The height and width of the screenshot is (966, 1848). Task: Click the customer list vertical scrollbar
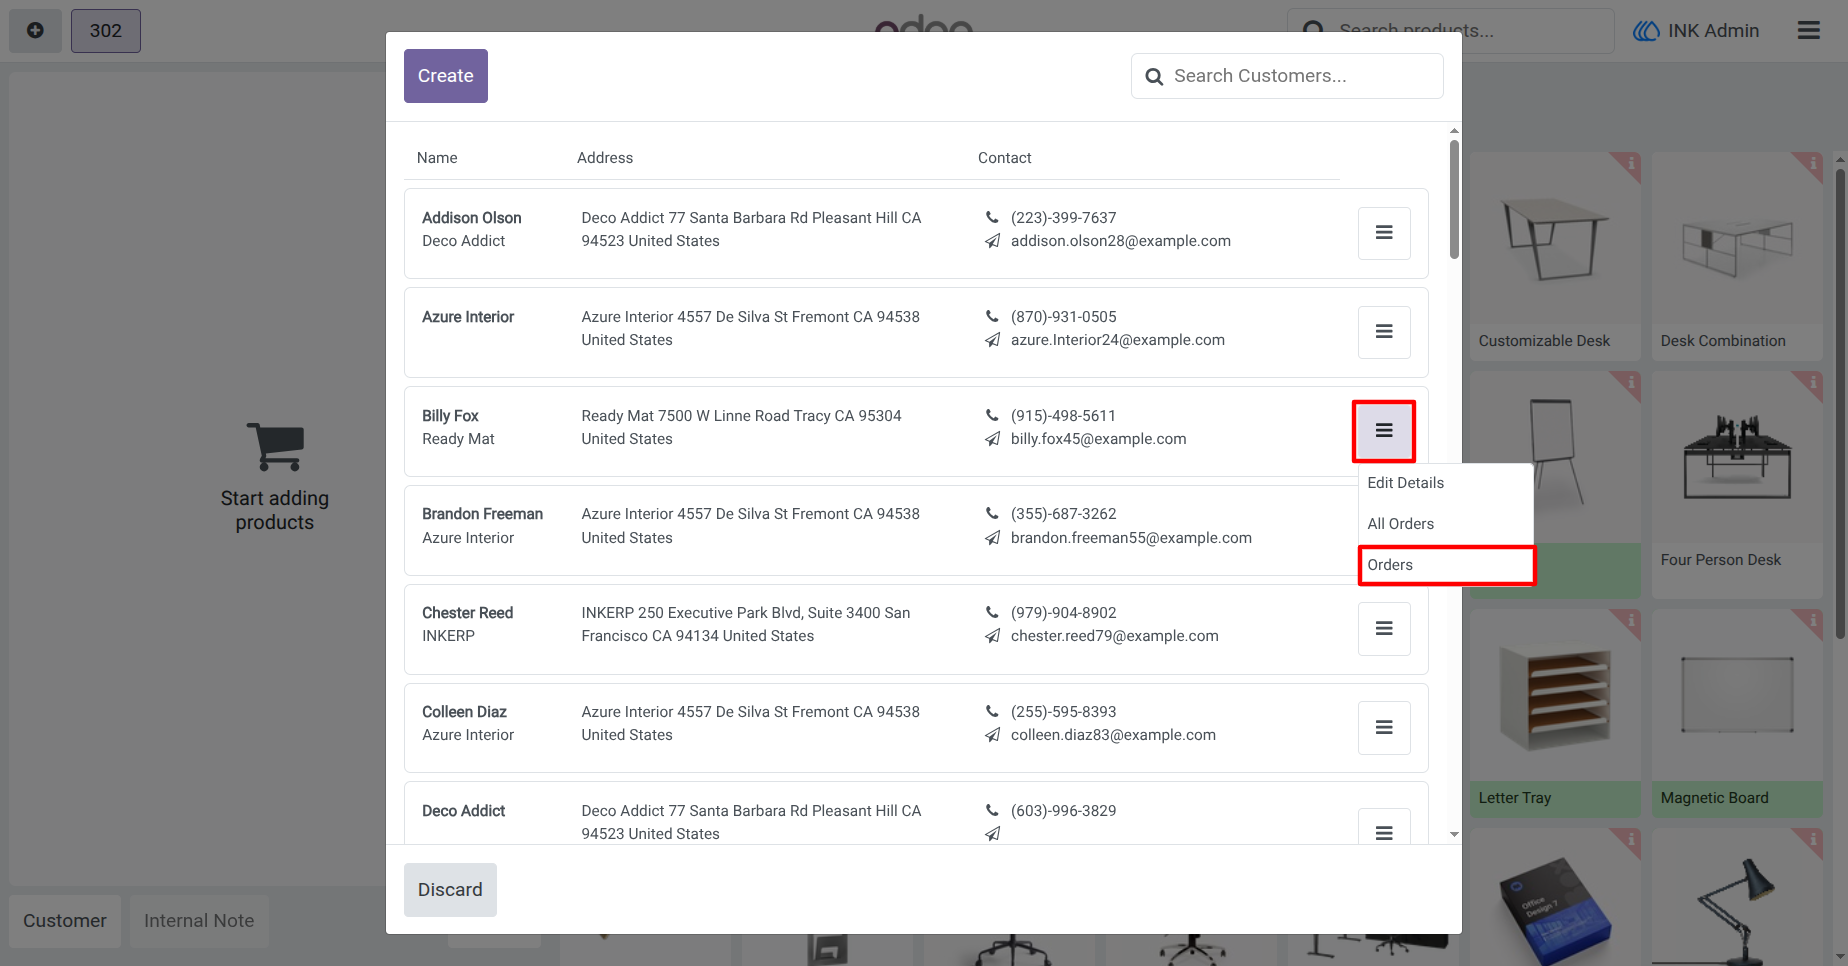tap(1454, 199)
